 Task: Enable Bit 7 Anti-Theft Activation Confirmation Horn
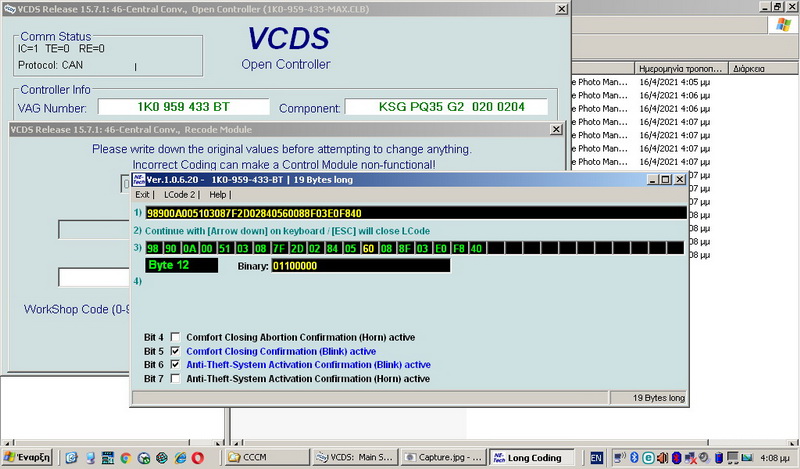click(175, 378)
